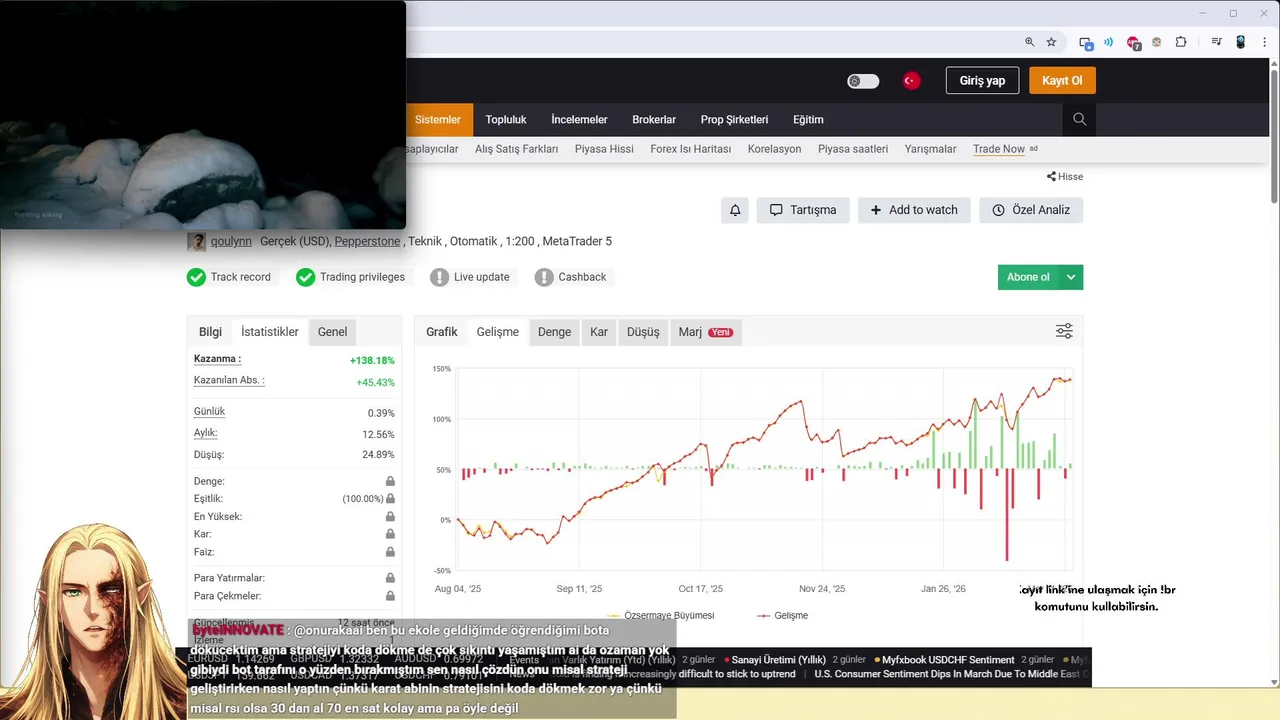Open the Extensions puzzle-piece menu
Viewport: 1280px width, 720px height.
pos(1181,42)
